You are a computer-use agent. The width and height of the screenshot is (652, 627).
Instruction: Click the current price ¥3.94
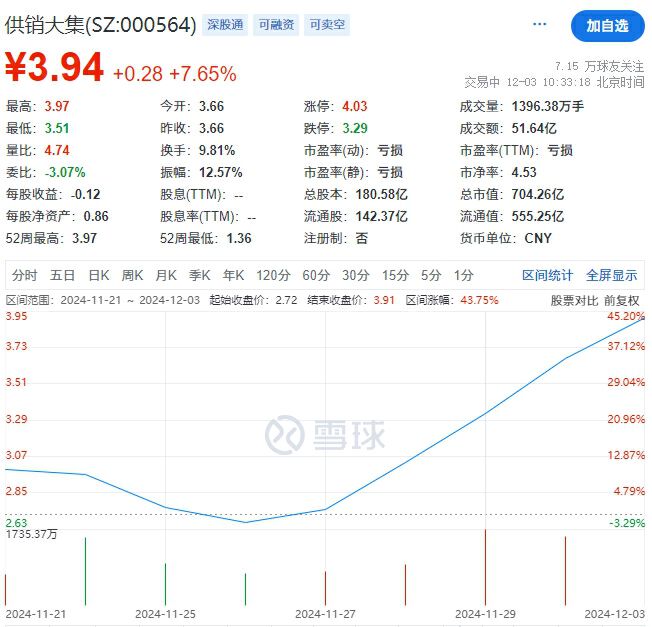[x=54, y=67]
